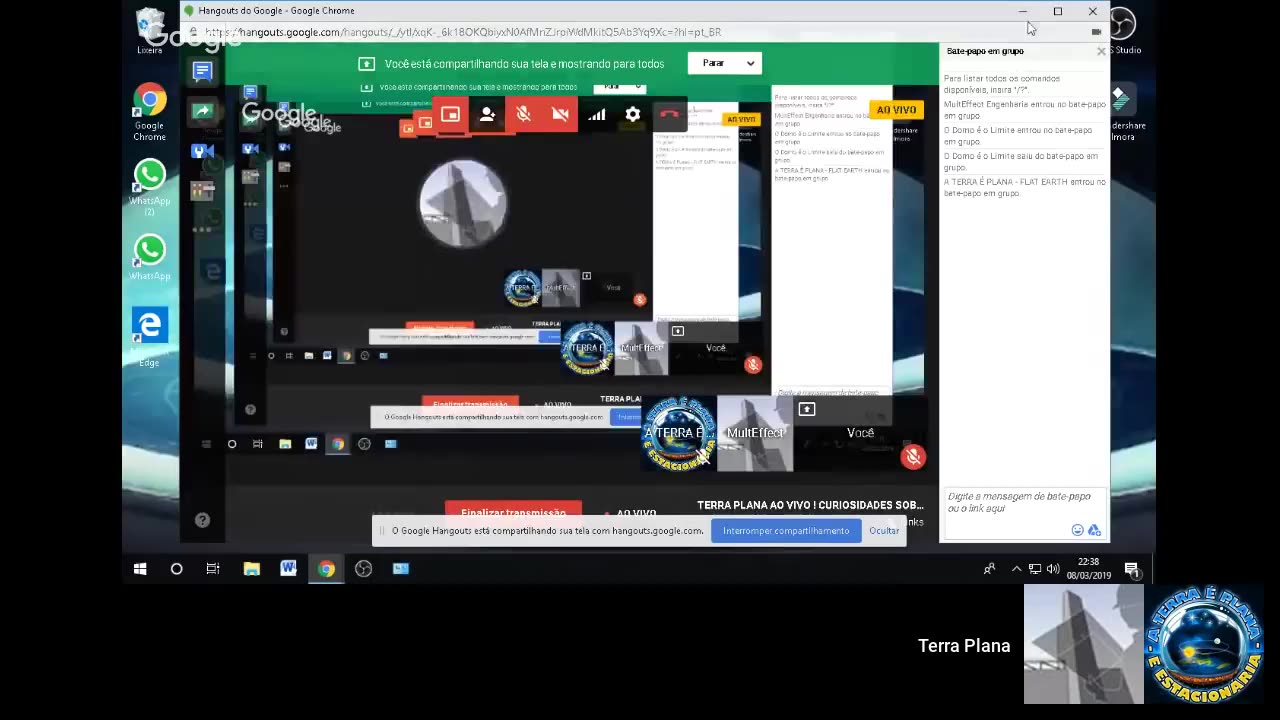Click the Bate-papo em grupo header
The height and width of the screenshot is (720, 1280).
pyautogui.click(x=985, y=51)
